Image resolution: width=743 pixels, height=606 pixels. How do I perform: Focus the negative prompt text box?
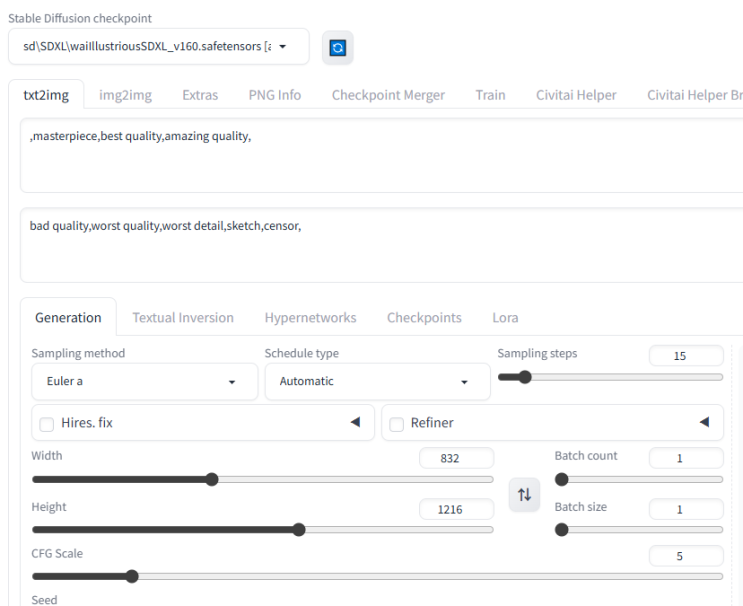381,245
